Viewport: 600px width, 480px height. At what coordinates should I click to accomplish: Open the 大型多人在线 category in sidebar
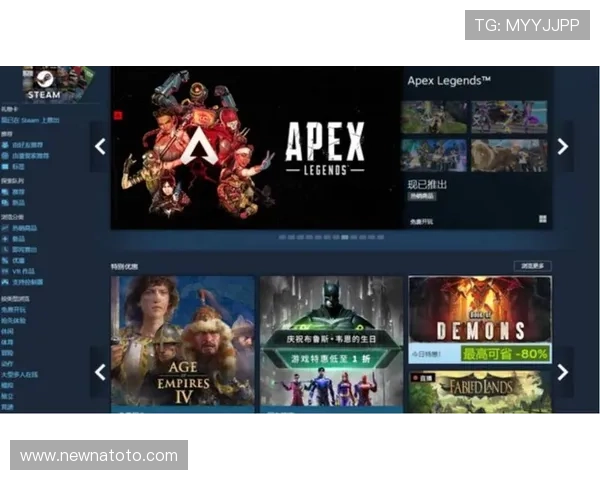point(20,375)
